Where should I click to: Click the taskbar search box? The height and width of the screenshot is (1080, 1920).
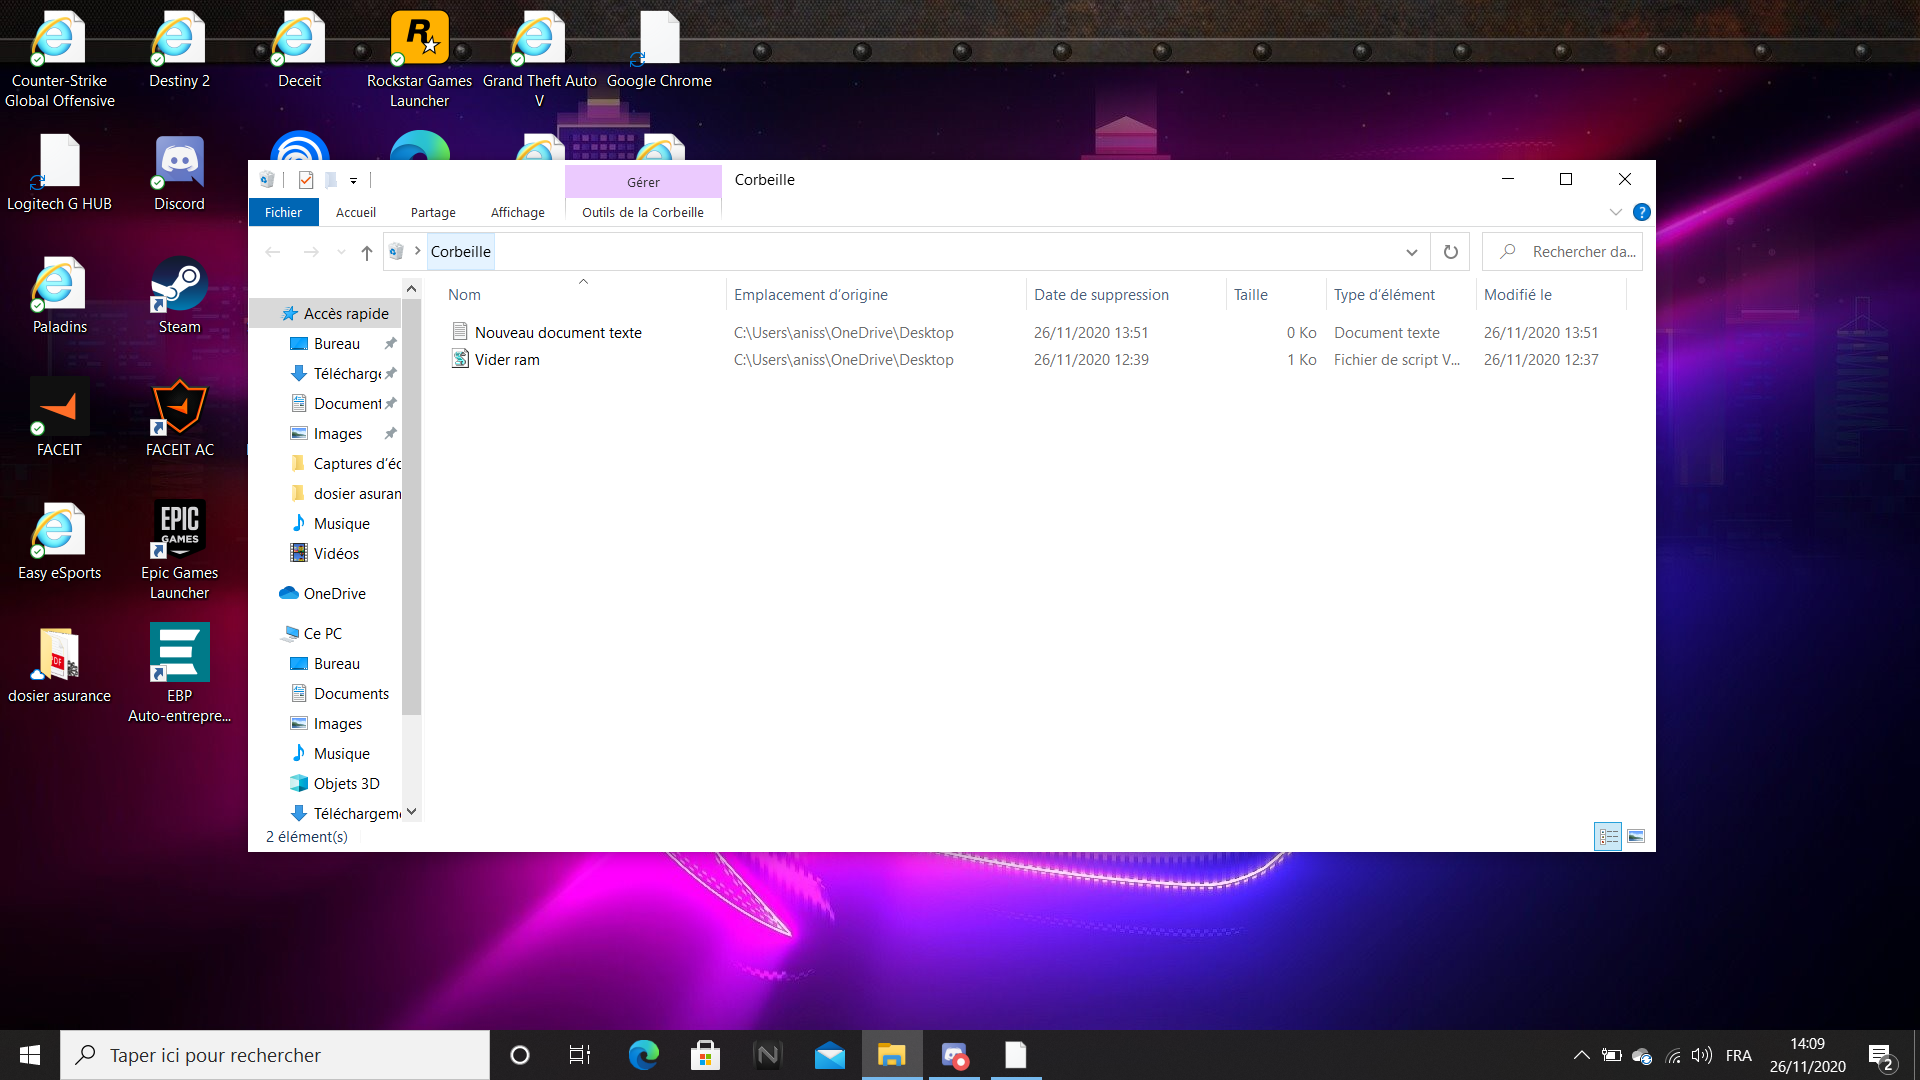pyautogui.click(x=275, y=1055)
